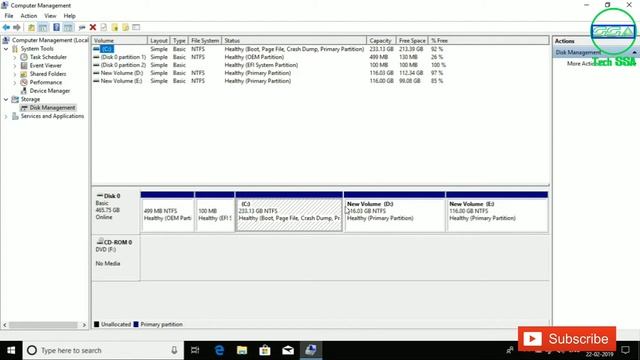Click the microphone icon in search box

[x=174, y=350]
